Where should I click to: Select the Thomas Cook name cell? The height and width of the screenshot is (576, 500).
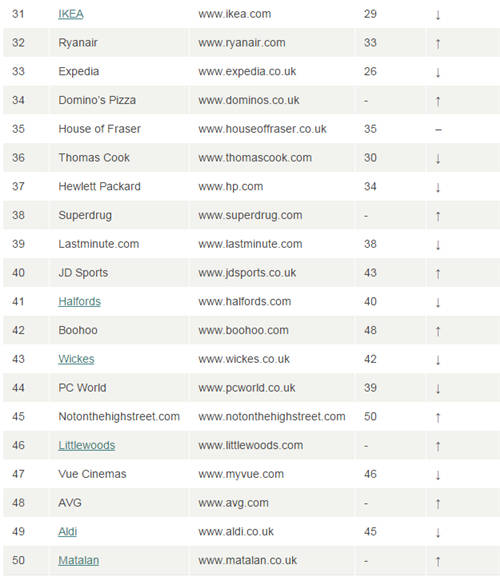coord(119,158)
